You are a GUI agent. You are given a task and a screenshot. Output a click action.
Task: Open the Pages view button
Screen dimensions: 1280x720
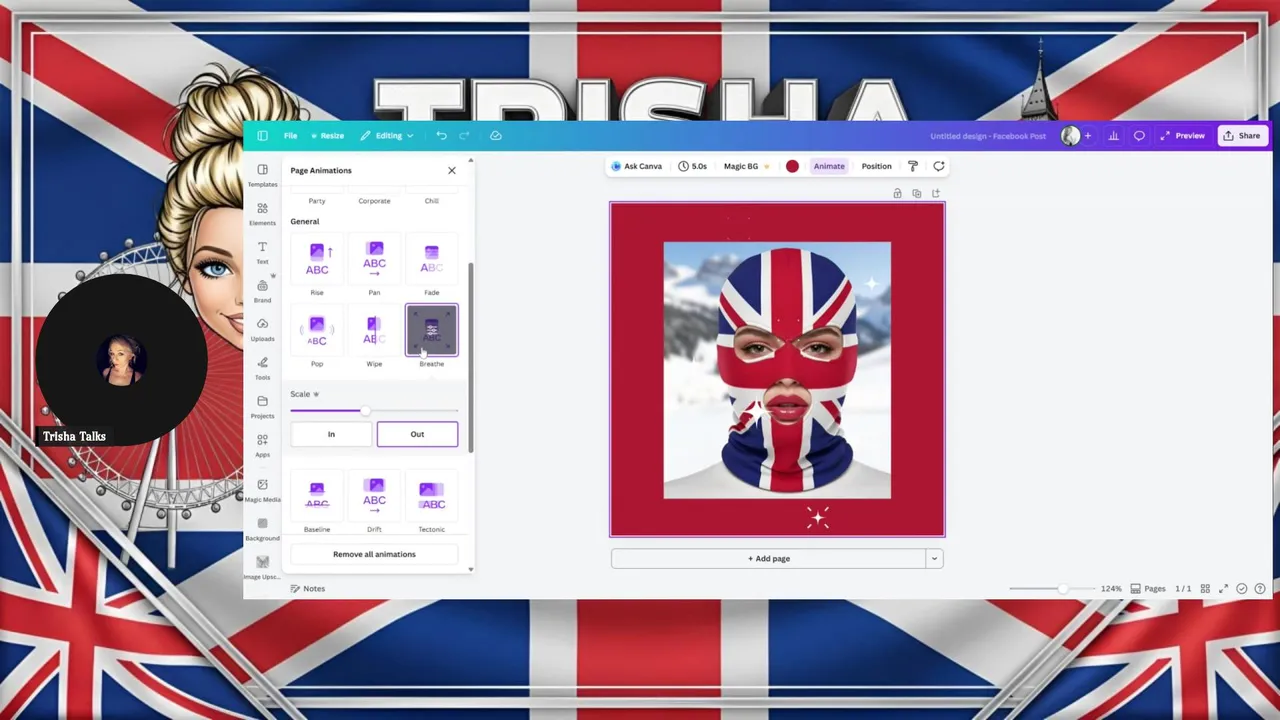click(1149, 589)
